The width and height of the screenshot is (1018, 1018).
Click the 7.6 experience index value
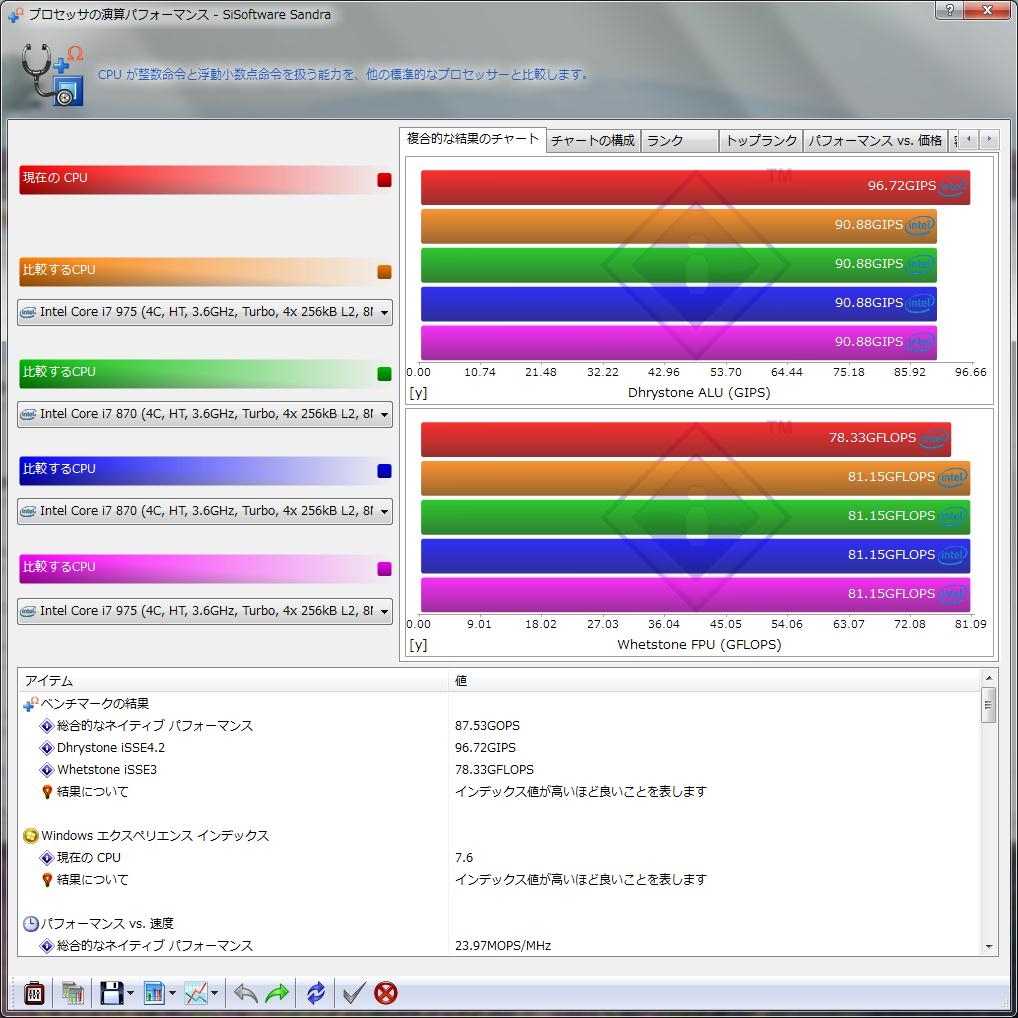click(464, 858)
